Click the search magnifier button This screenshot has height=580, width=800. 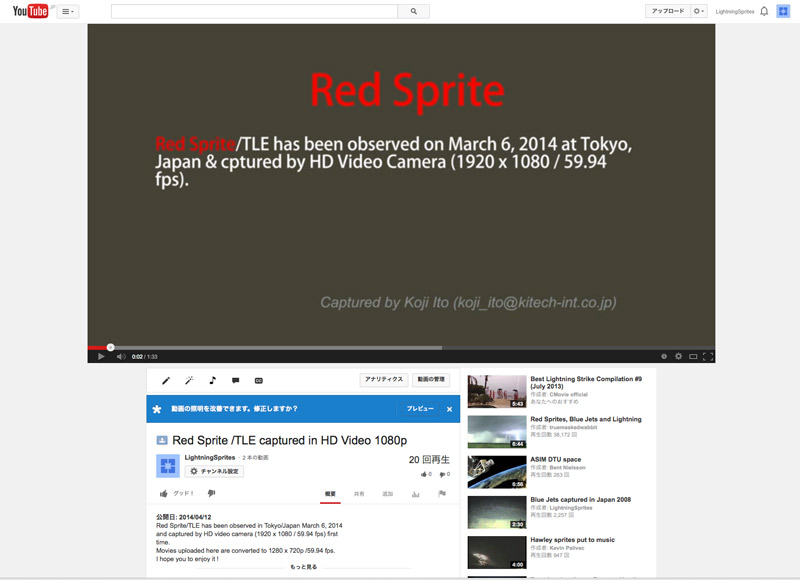click(x=413, y=11)
